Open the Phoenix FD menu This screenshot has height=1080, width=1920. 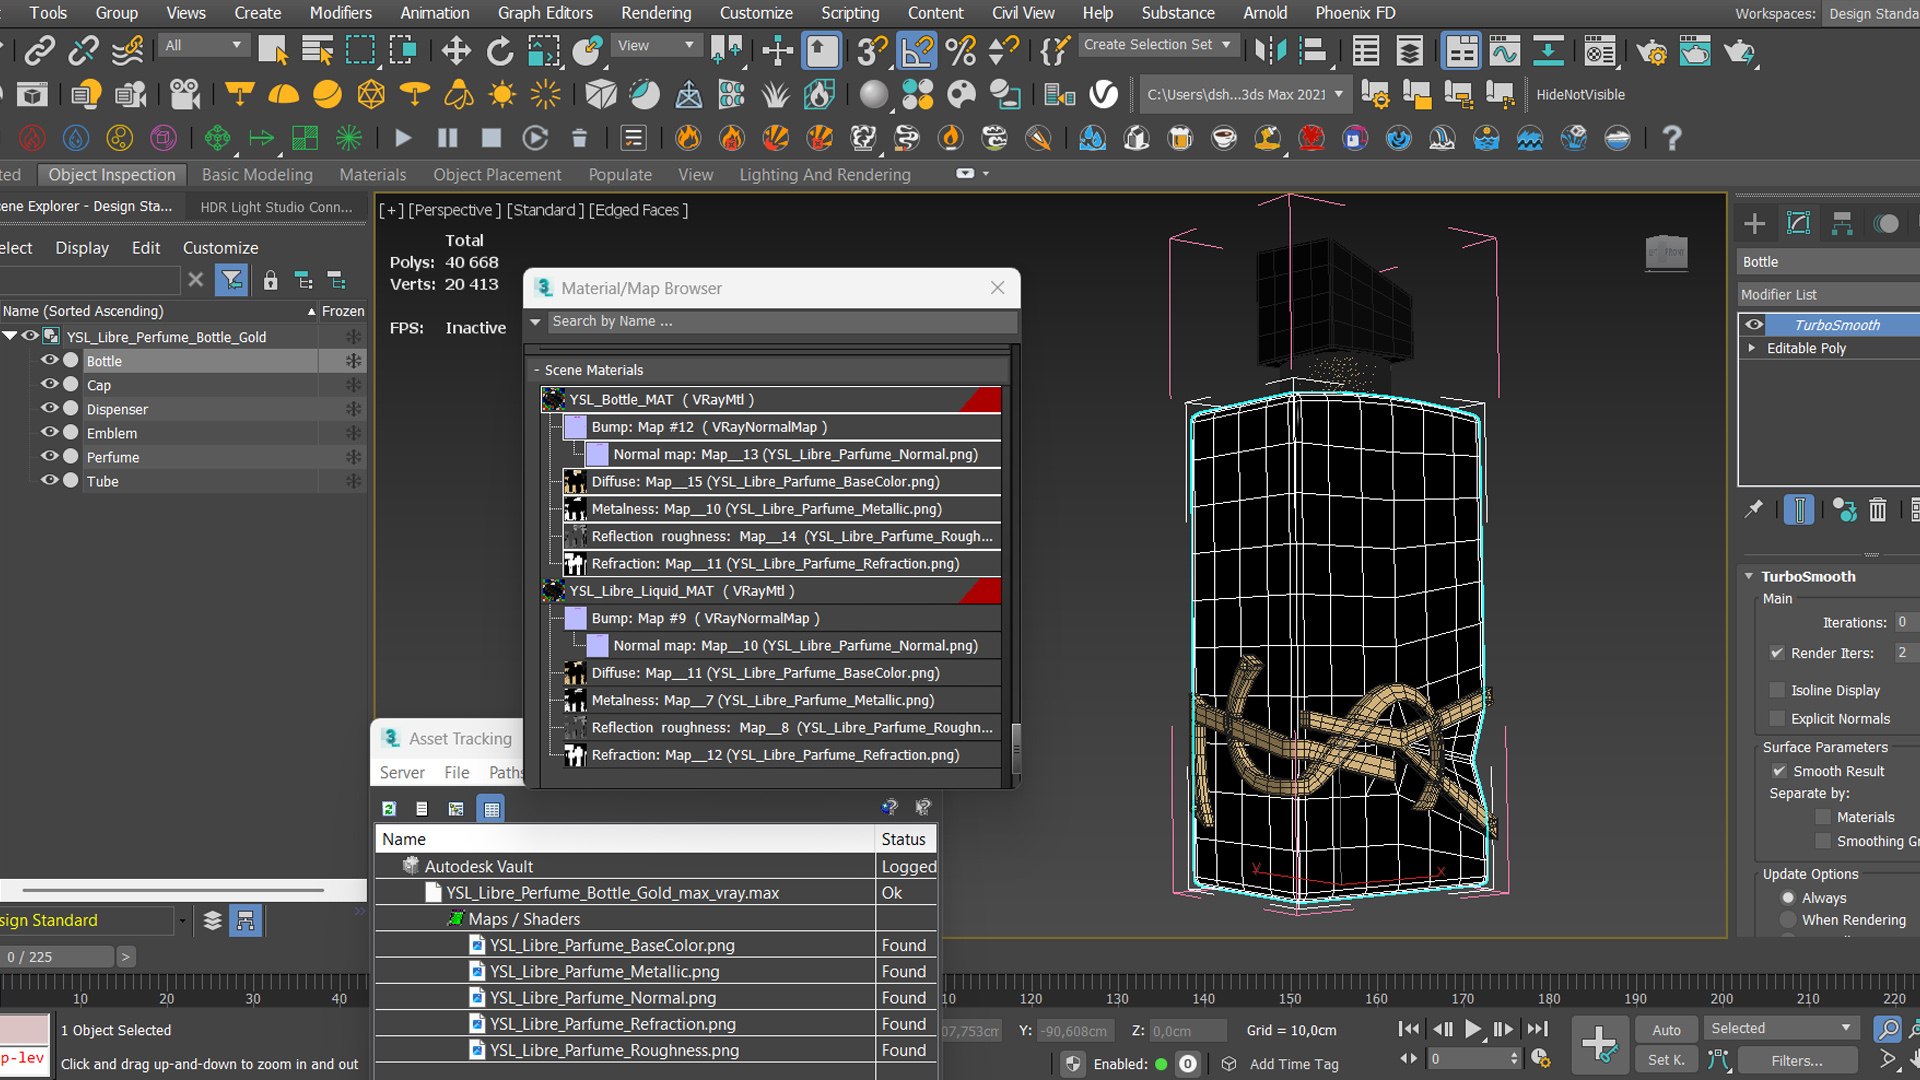coord(1355,13)
